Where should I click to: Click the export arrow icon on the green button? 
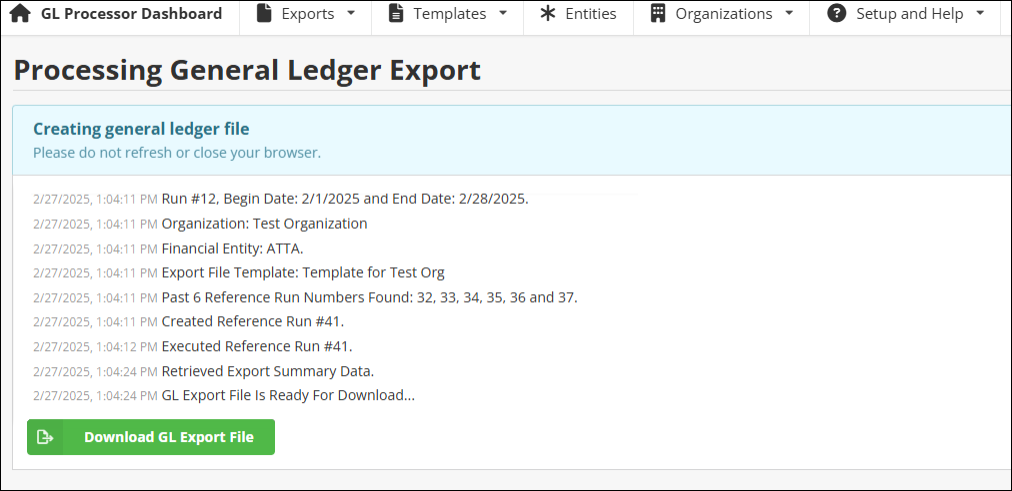point(45,437)
